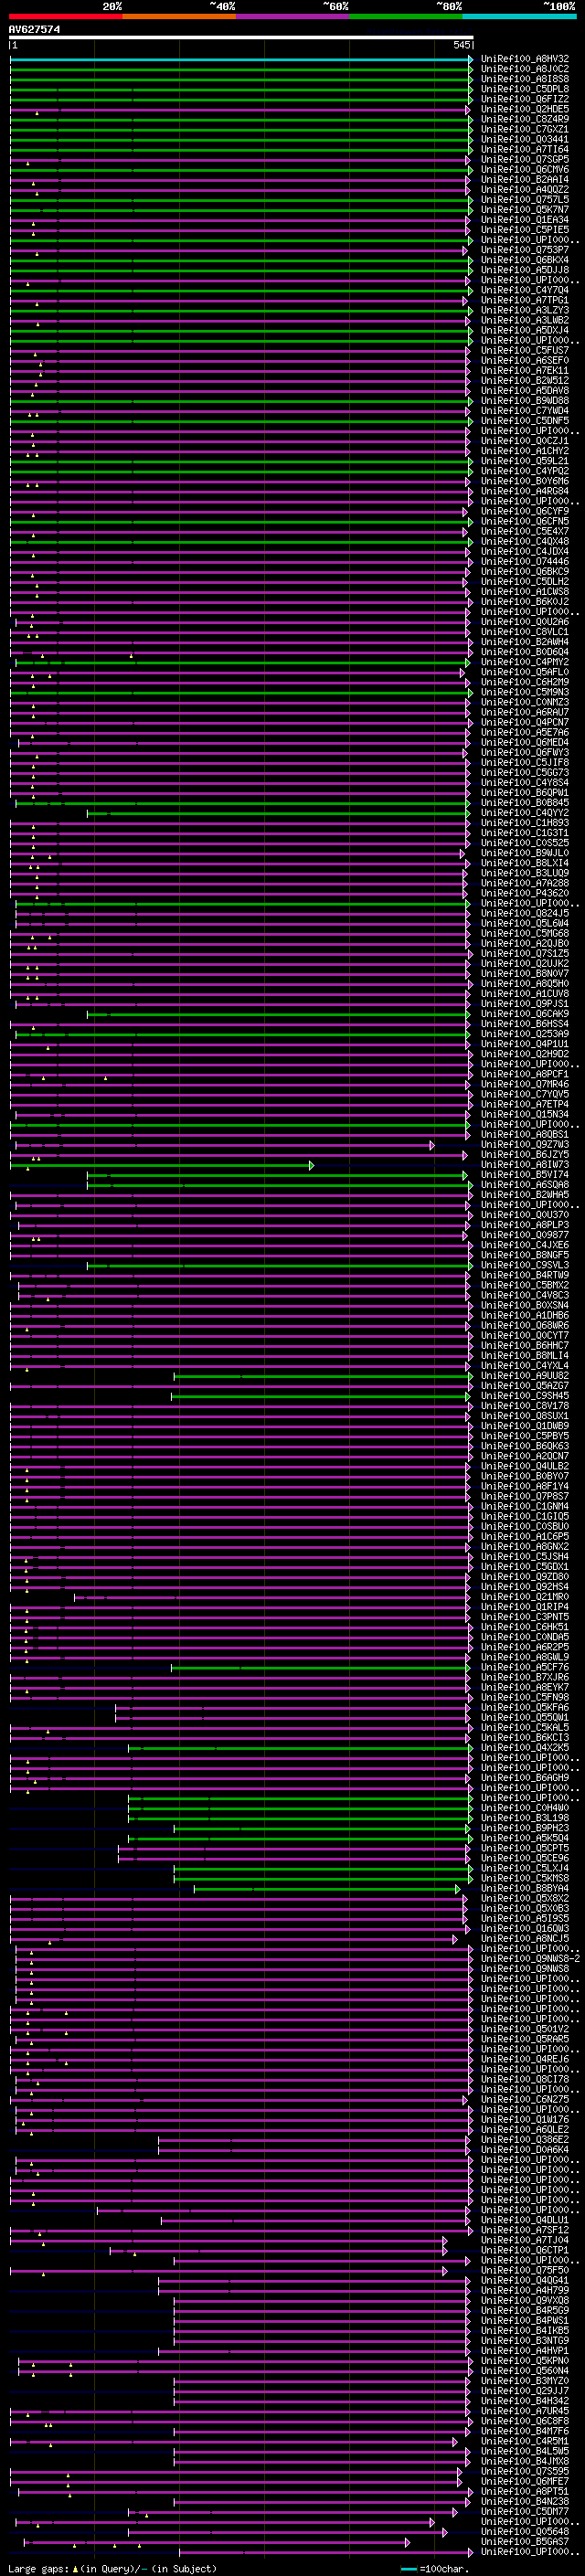Select the UniRef100_C8Z4R9 label

(x=525, y=119)
